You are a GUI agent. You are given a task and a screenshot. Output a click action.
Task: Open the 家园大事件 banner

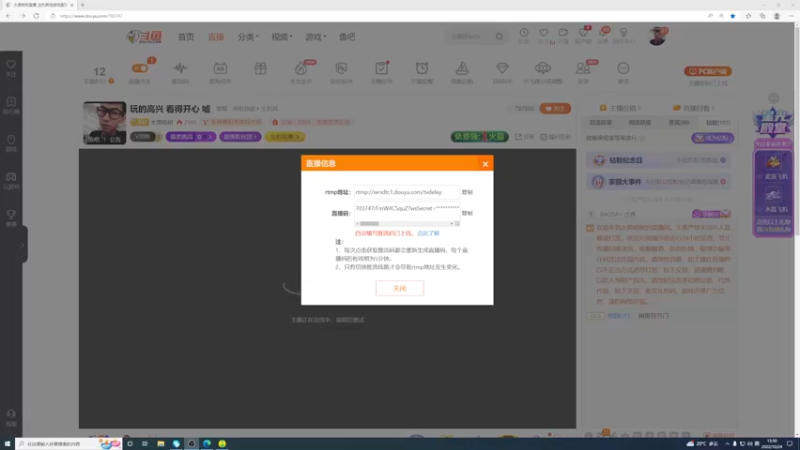(x=658, y=182)
